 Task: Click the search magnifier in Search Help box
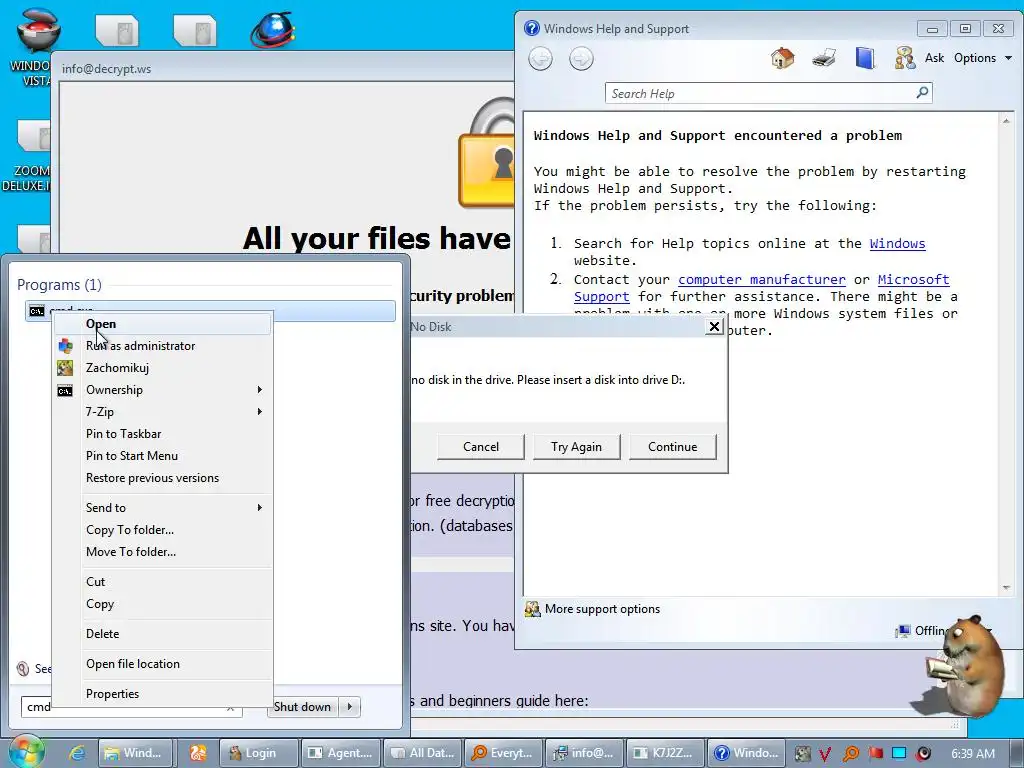tap(922, 93)
